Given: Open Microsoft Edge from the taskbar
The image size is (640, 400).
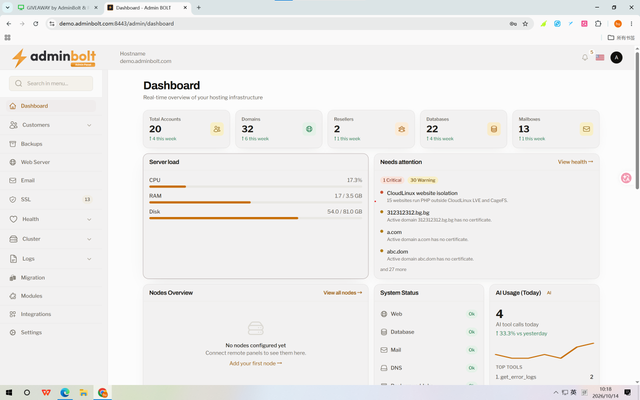Looking at the screenshot, I should click(65, 393).
